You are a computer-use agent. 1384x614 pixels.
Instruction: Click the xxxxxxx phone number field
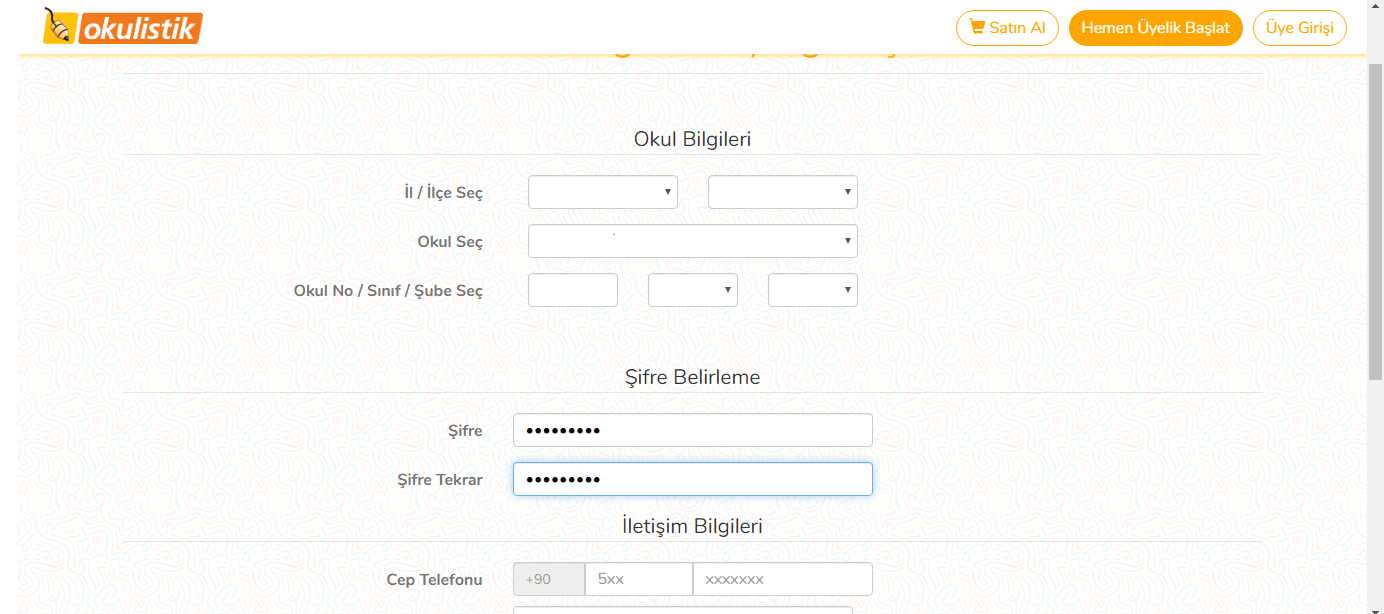pyautogui.click(x=782, y=579)
